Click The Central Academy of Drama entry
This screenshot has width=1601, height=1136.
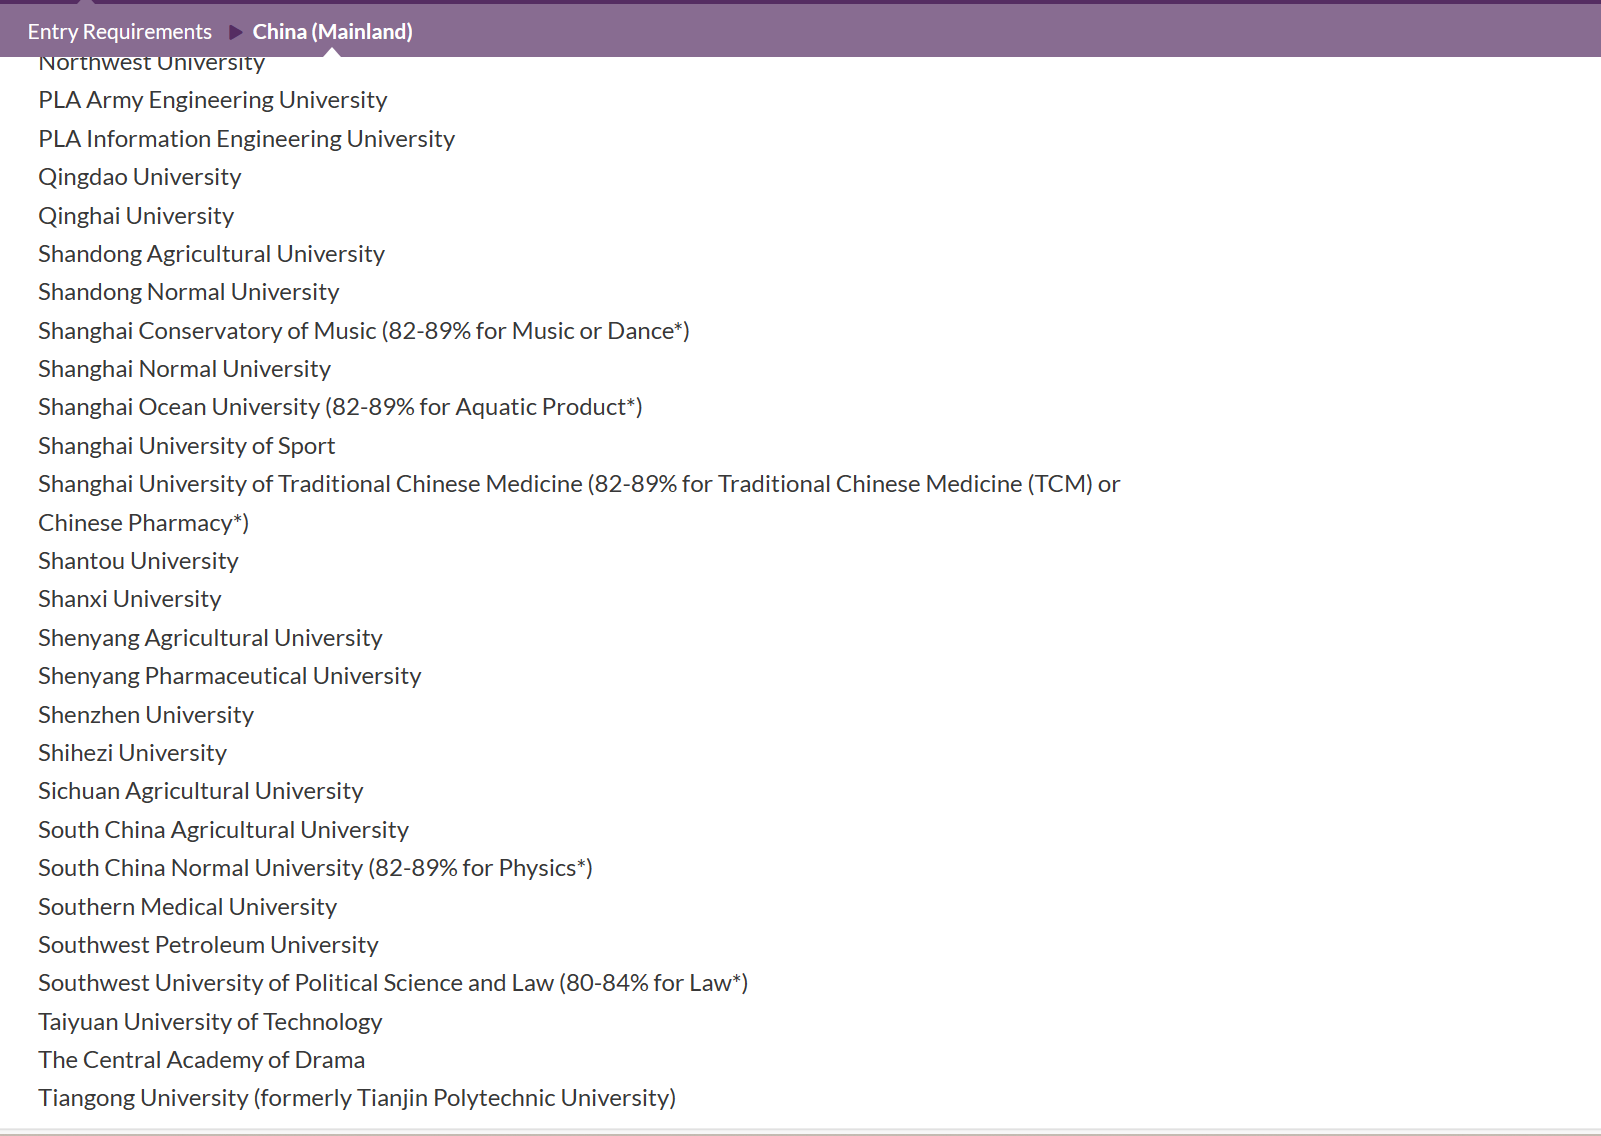[201, 1060]
